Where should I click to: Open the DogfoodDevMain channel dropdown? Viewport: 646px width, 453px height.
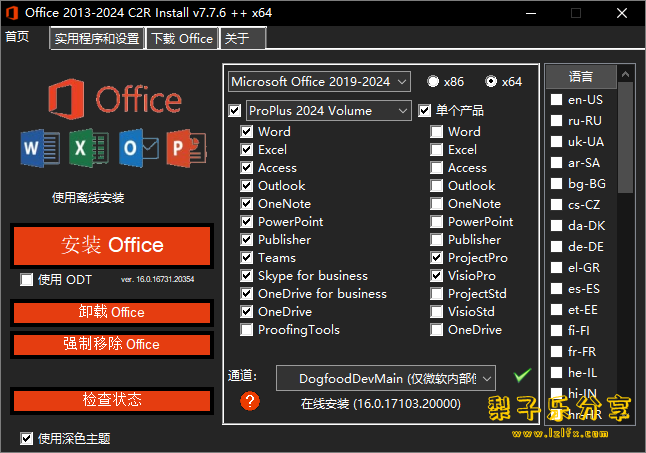click(x=386, y=378)
